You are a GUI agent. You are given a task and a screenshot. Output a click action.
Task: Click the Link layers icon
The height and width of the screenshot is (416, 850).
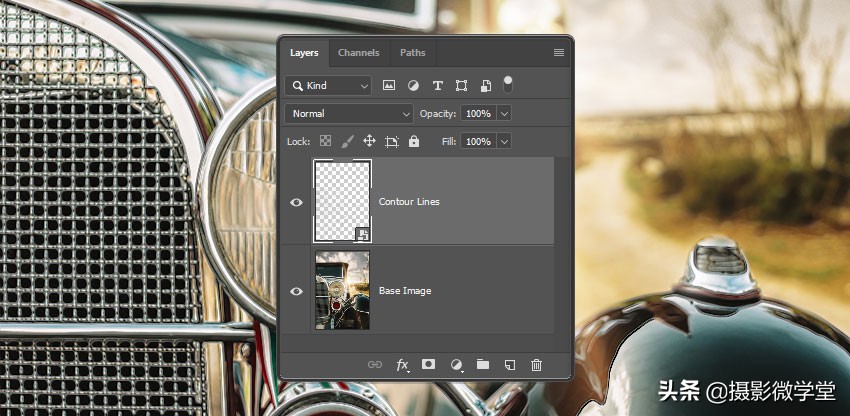(x=375, y=365)
